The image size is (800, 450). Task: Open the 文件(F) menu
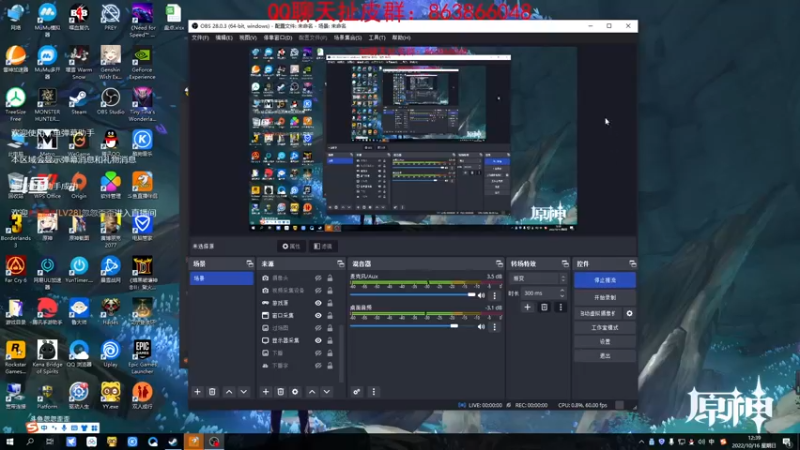tap(201, 38)
